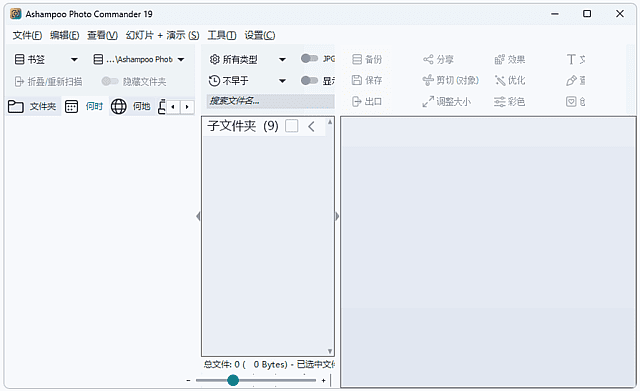The width and height of the screenshot is (640, 391).
Task: Switch to the 文件夹 tab
Action: (32, 107)
